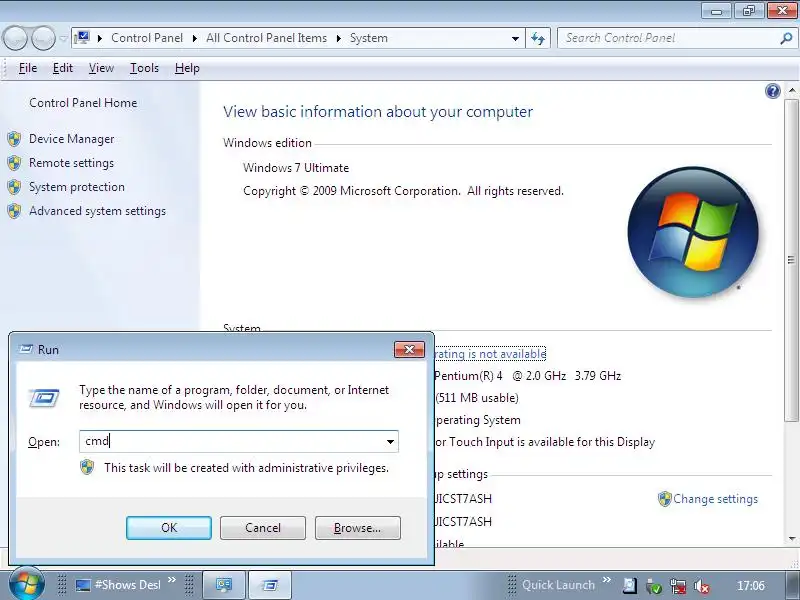Select Control Panel in the breadcrumb
The image size is (800, 600).
point(147,38)
